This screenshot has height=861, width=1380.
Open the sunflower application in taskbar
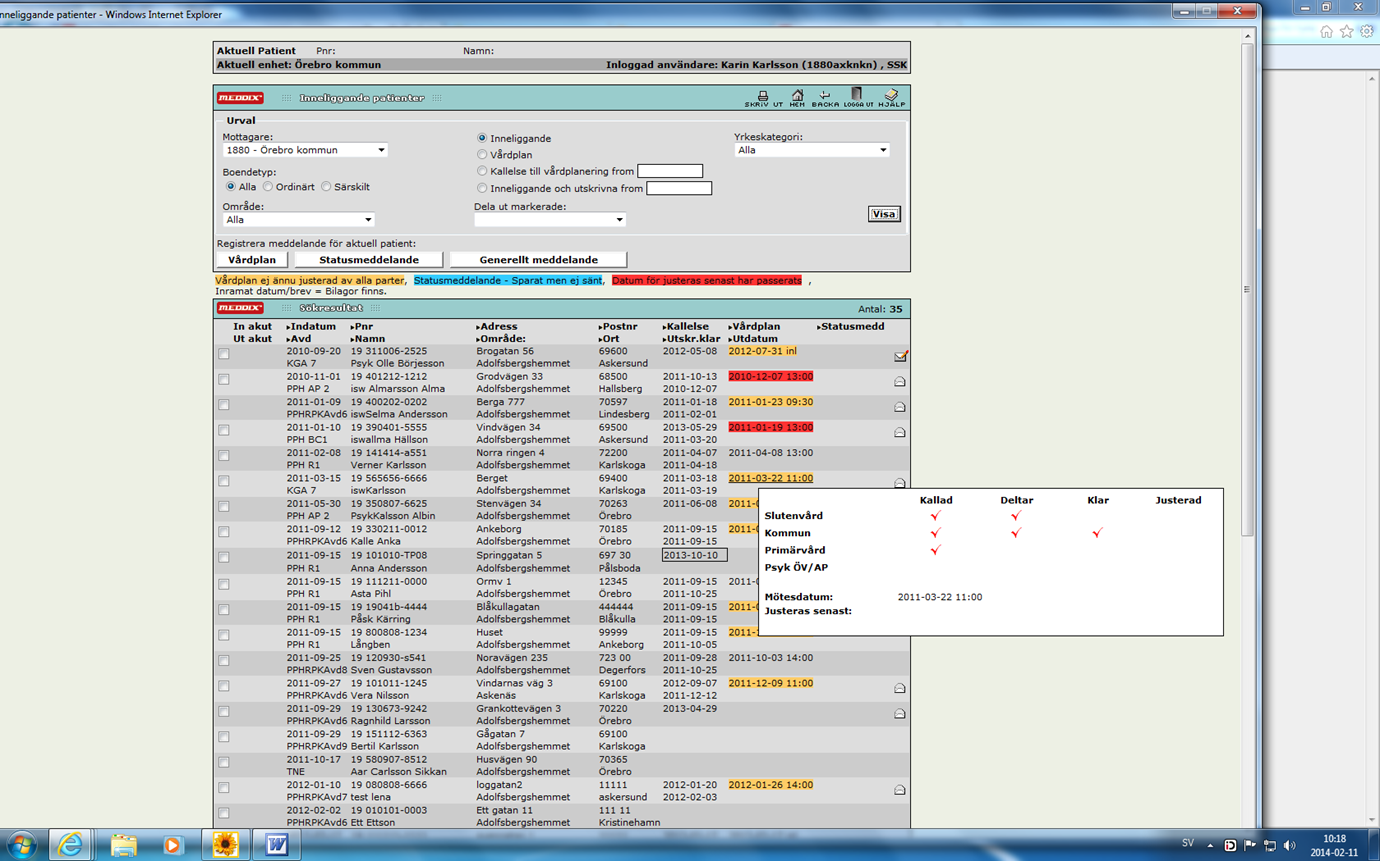226,845
